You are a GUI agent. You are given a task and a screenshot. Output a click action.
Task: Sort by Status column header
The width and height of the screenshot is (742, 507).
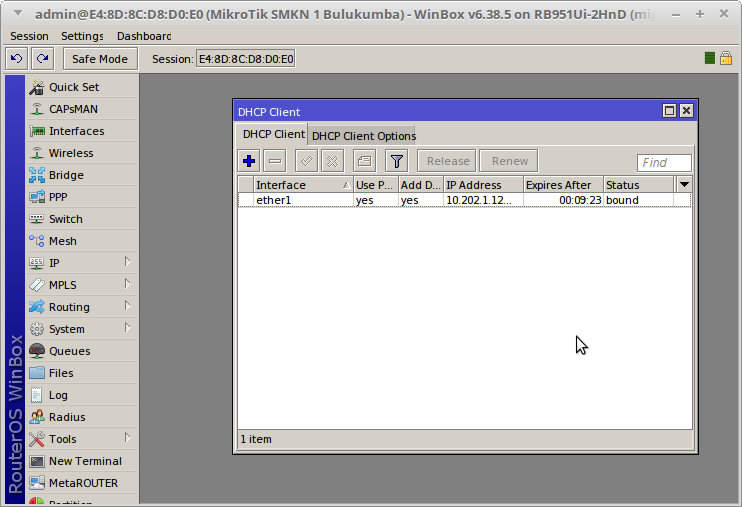638,185
